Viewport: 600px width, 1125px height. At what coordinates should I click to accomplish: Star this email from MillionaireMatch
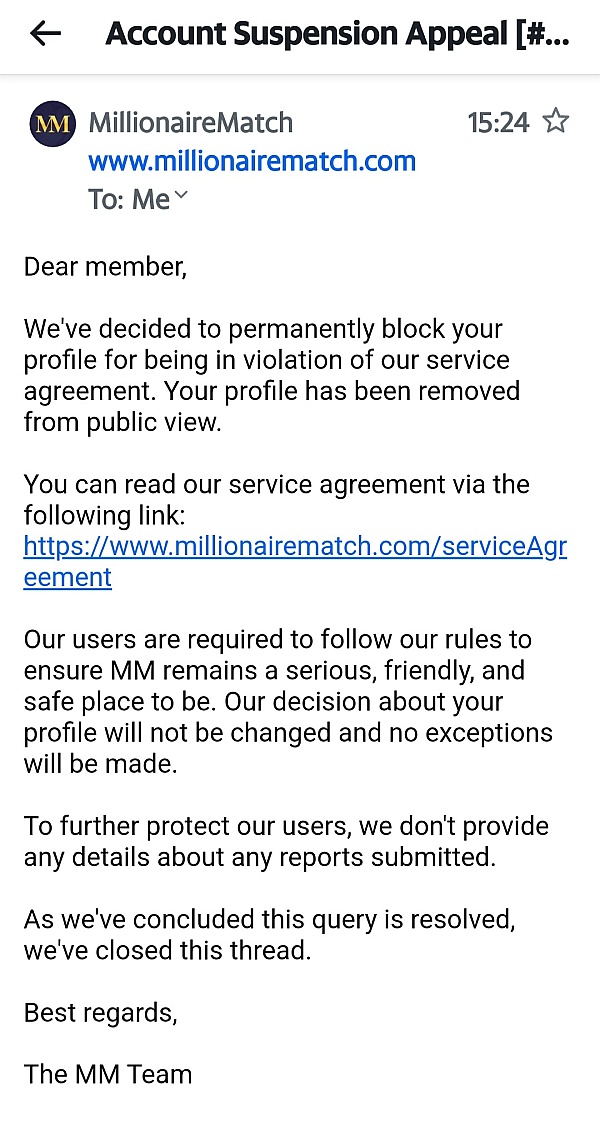point(556,121)
